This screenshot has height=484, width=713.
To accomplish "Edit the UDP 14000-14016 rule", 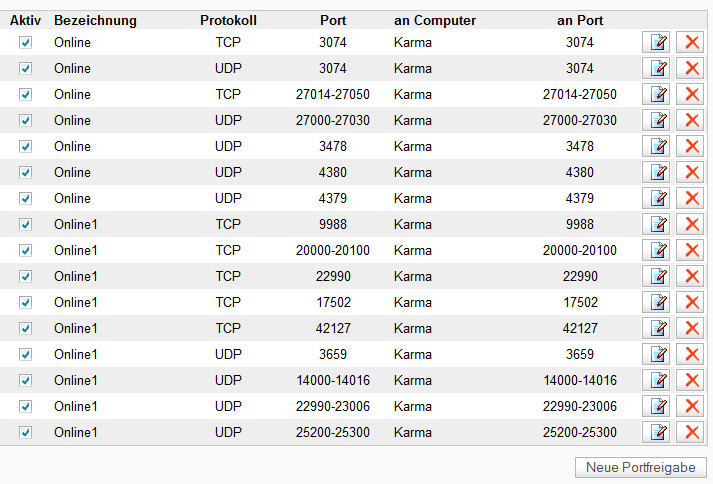I will [656, 380].
